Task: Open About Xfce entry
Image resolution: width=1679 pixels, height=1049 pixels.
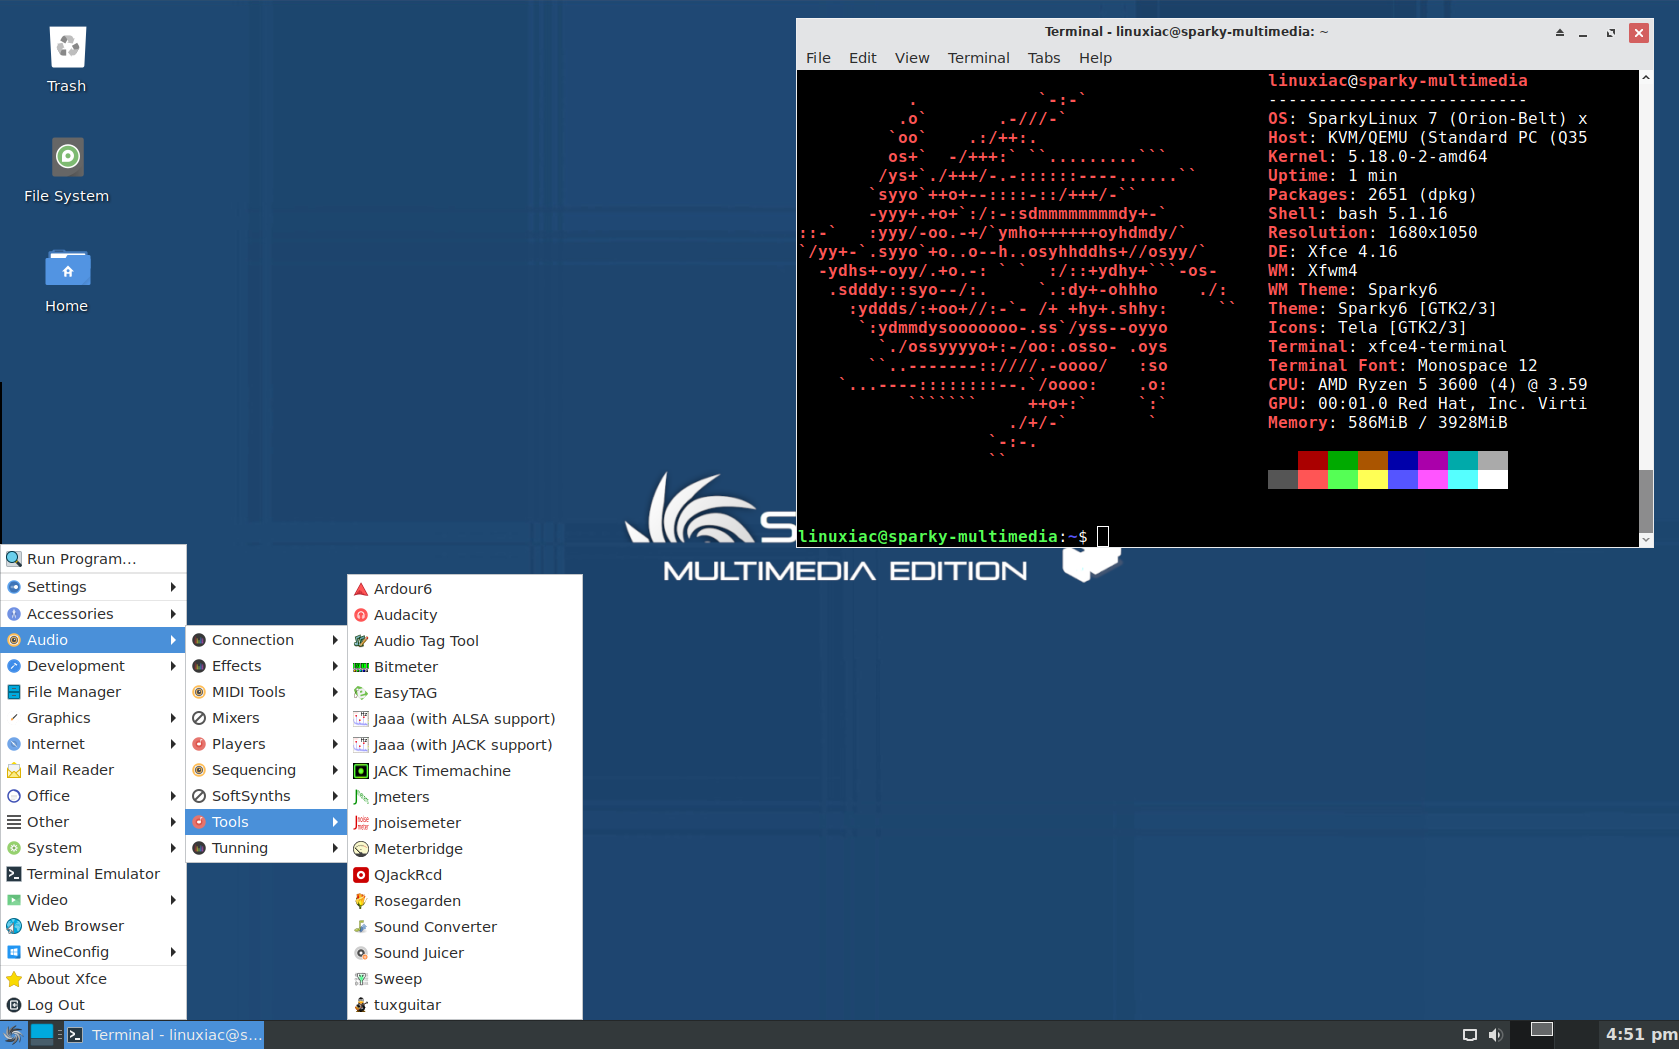Action: coord(93,979)
